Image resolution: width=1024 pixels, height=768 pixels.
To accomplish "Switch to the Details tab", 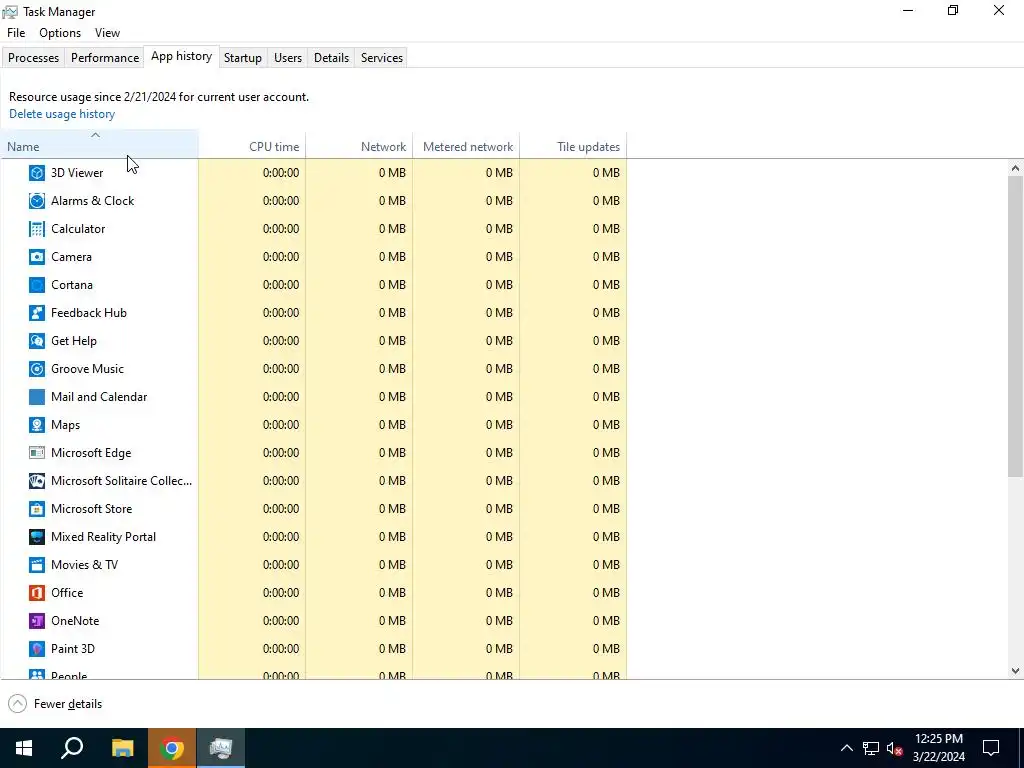I will tap(331, 57).
